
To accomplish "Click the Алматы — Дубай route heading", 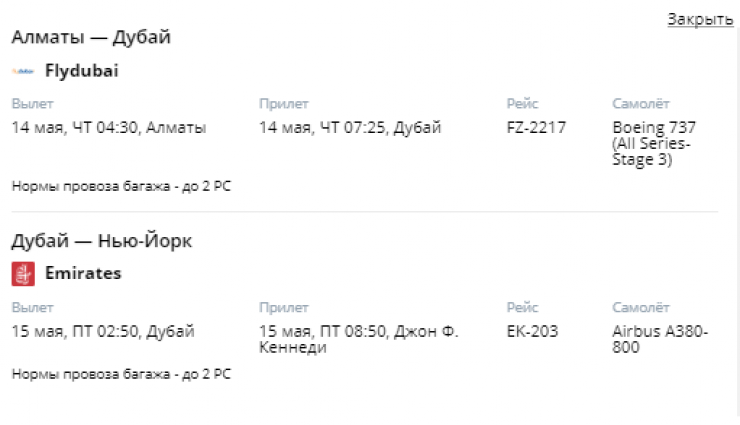I will (x=91, y=37).
